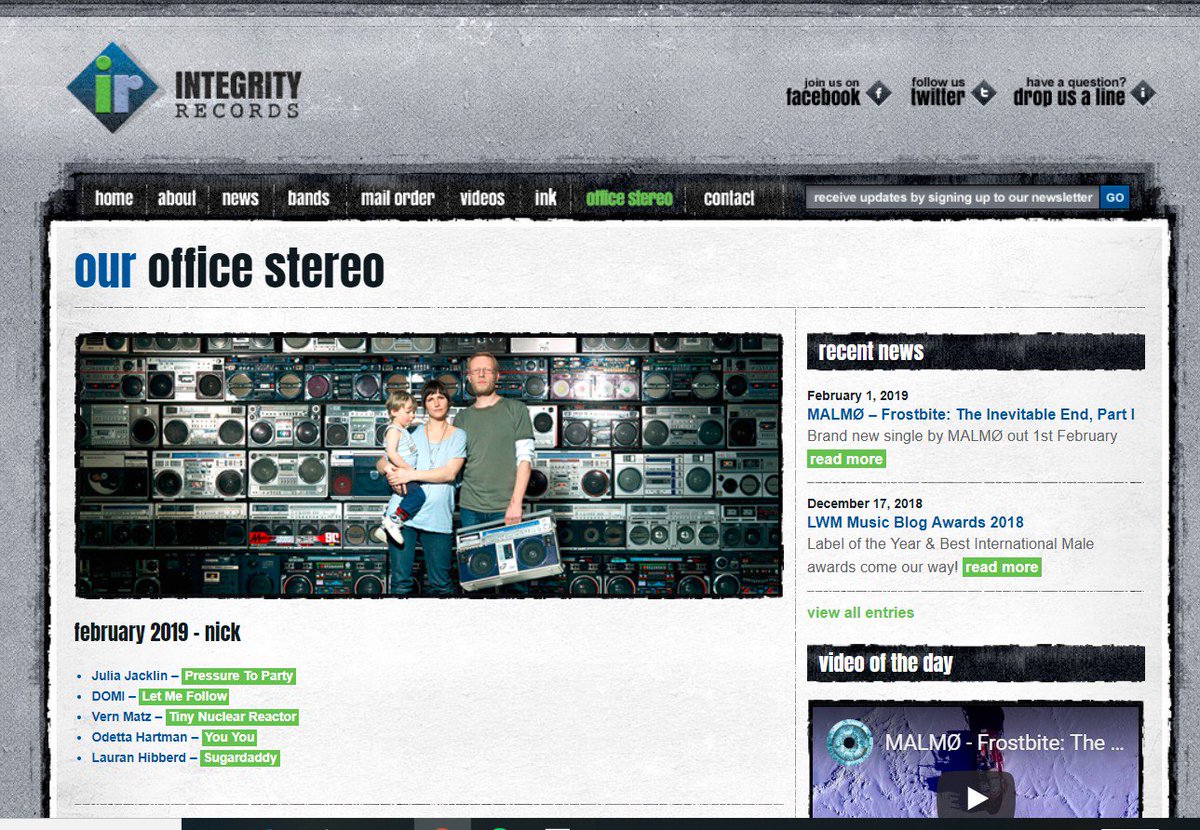Open the ink menu item
The height and width of the screenshot is (830, 1200).
pyautogui.click(x=545, y=198)
